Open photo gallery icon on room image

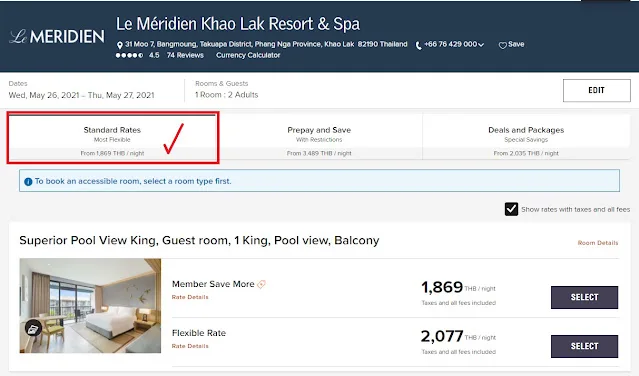click(33, 328)
